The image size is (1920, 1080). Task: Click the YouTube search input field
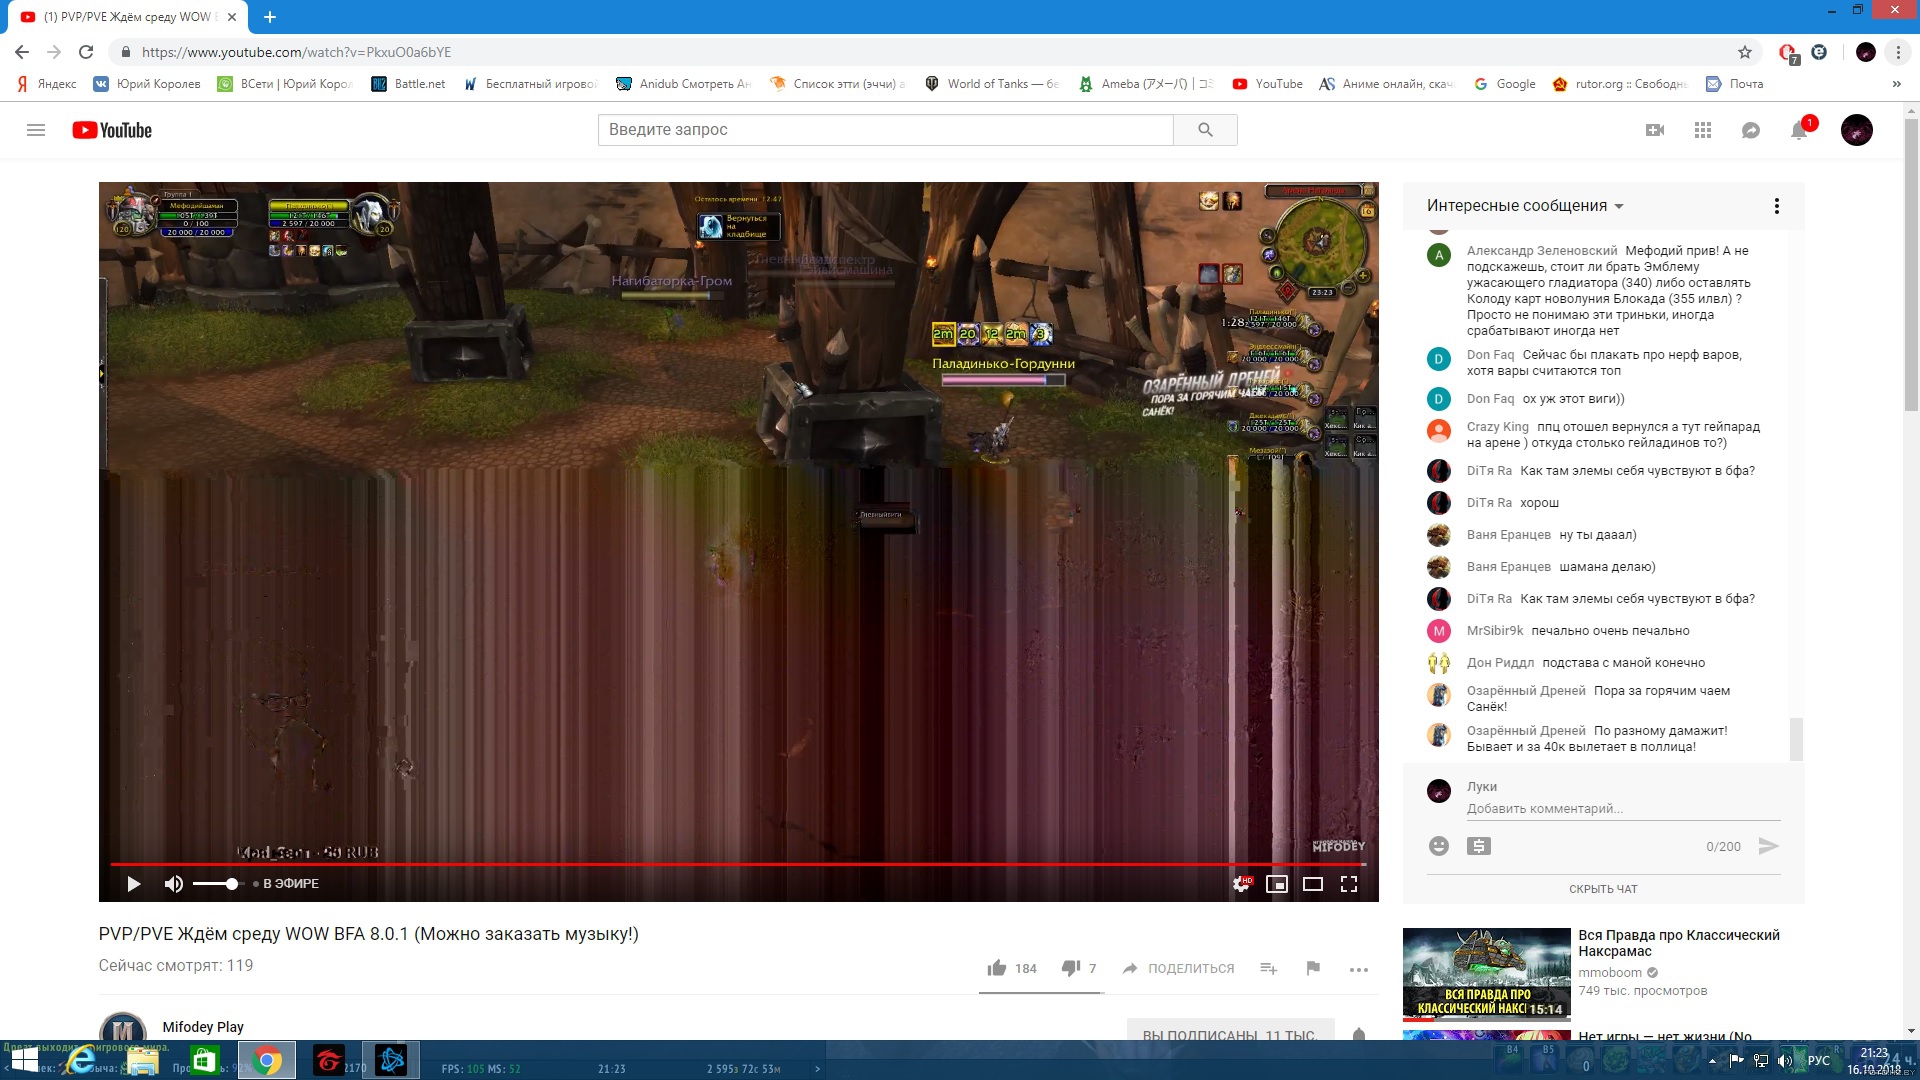click(x=886, y=130)
